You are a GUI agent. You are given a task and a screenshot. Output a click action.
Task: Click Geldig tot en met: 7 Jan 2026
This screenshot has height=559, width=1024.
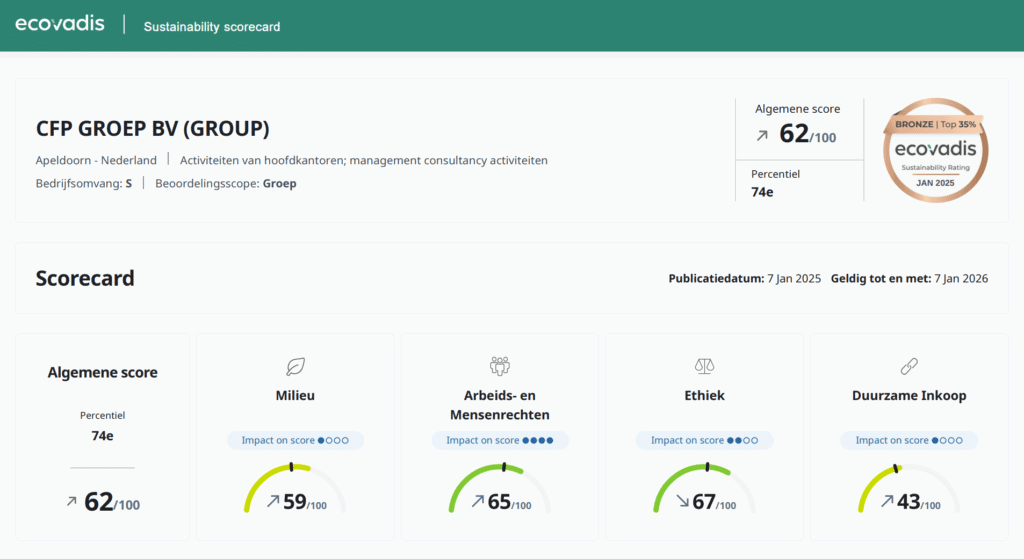pos(909,279)
